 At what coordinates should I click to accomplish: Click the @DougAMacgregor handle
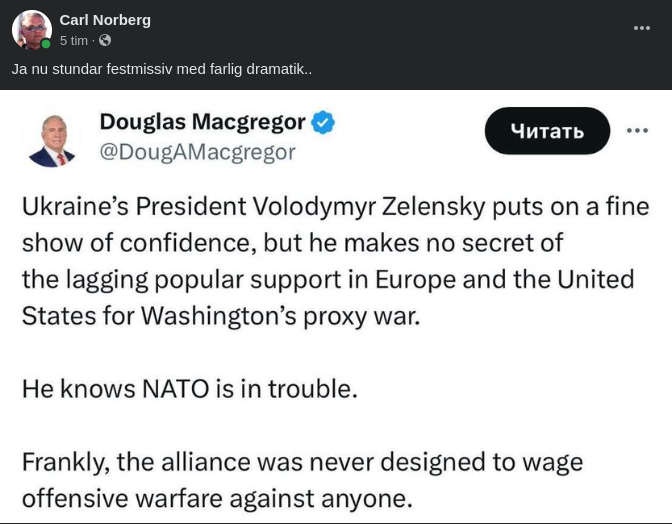point(197,152)
